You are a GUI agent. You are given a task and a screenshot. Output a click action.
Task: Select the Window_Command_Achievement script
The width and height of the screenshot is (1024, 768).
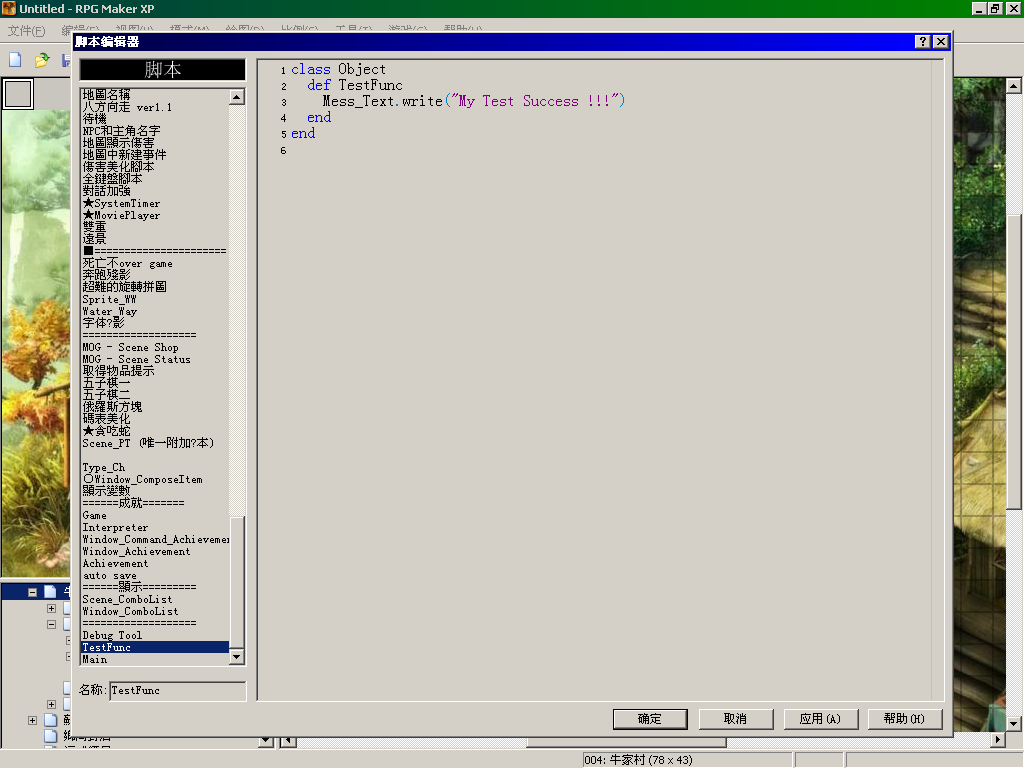pyautogui.click(x=155, y=539)
